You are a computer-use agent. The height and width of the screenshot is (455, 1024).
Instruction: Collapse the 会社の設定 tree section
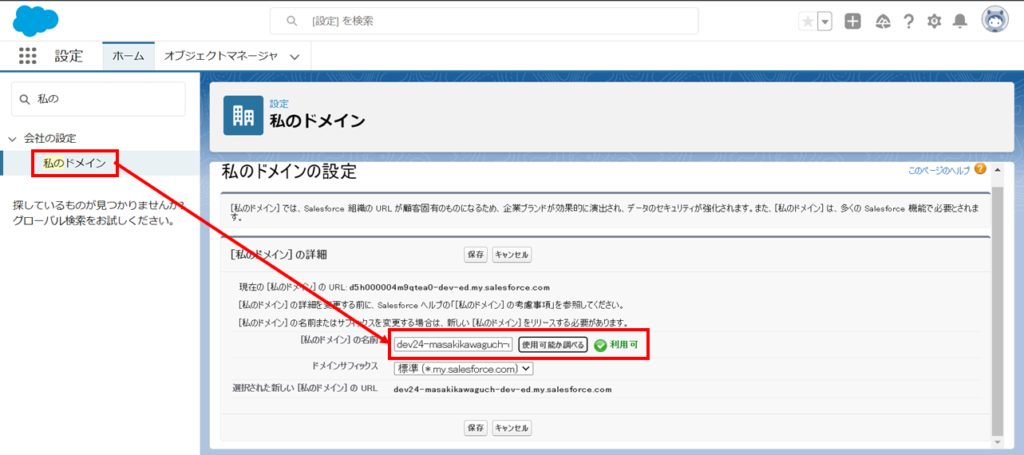[x=12, y=138]
